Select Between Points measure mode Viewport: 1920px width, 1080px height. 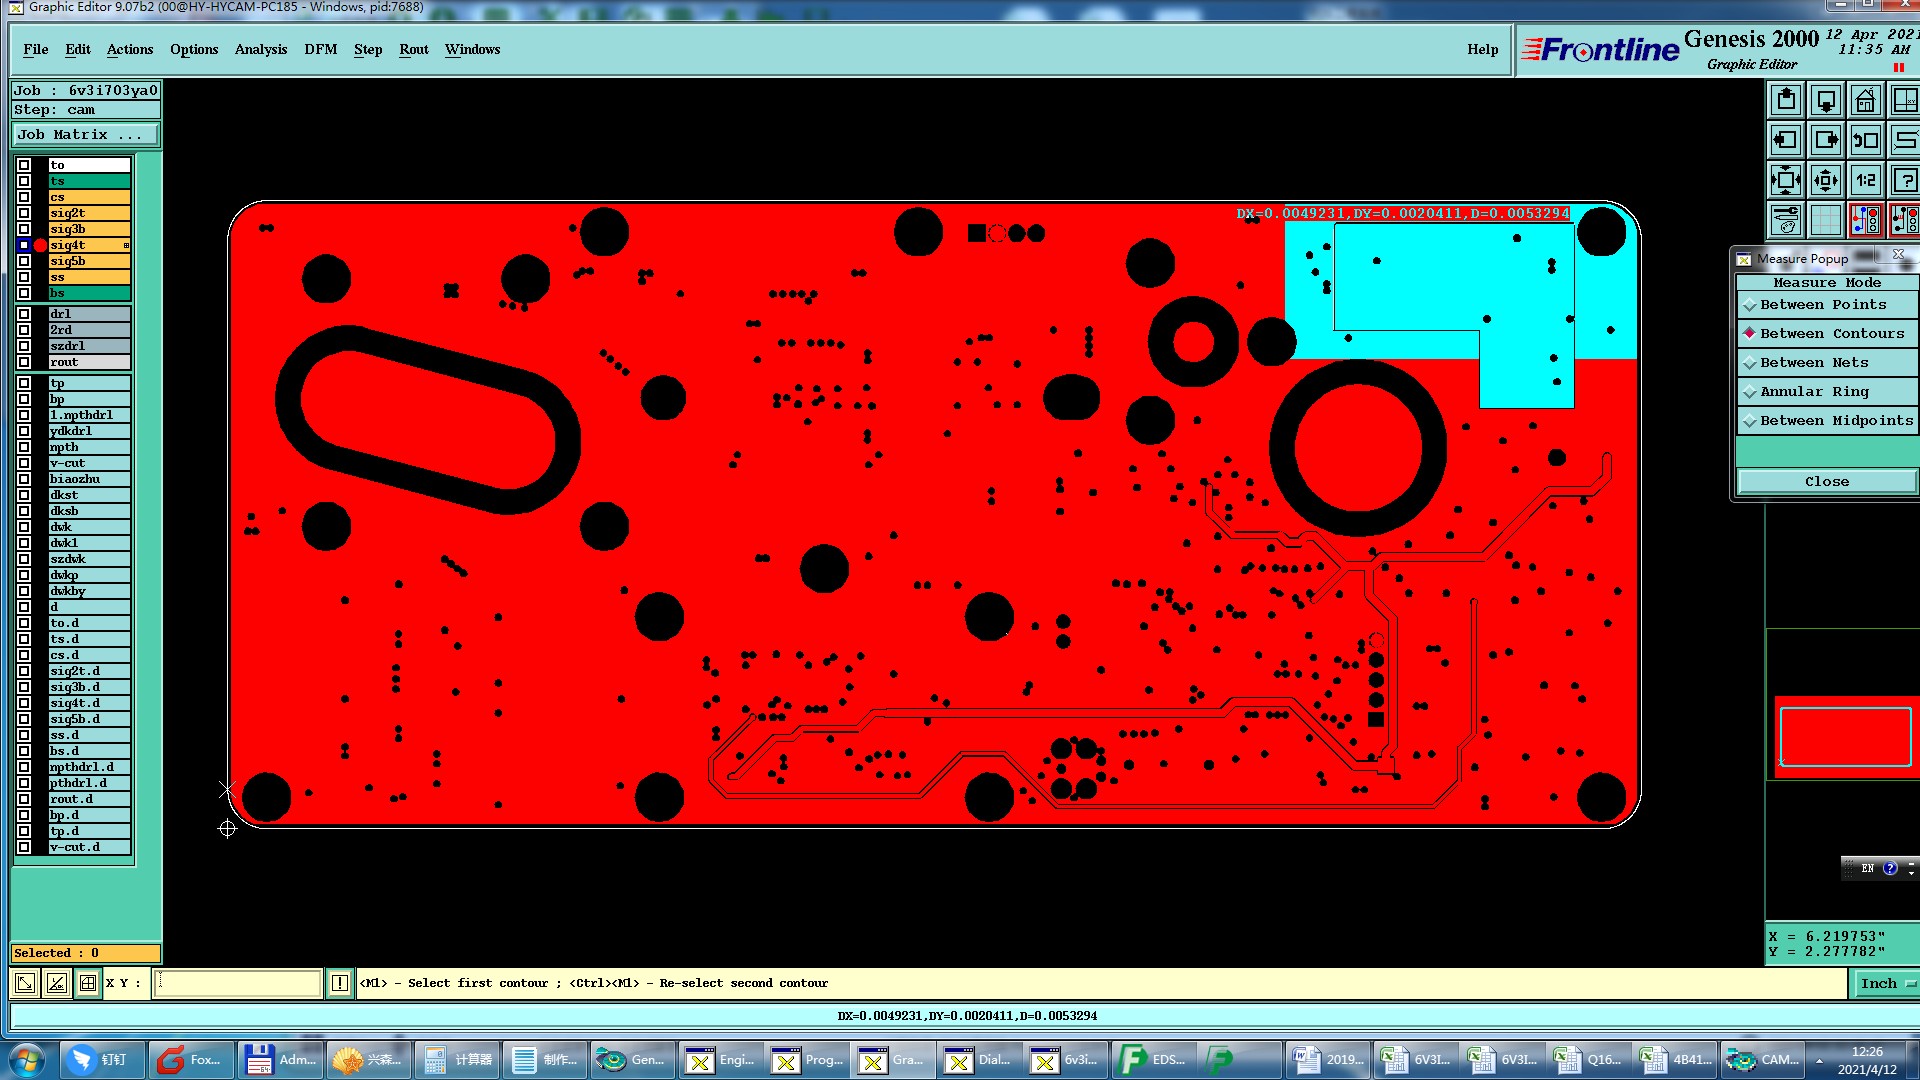[x=1822, y=305]
